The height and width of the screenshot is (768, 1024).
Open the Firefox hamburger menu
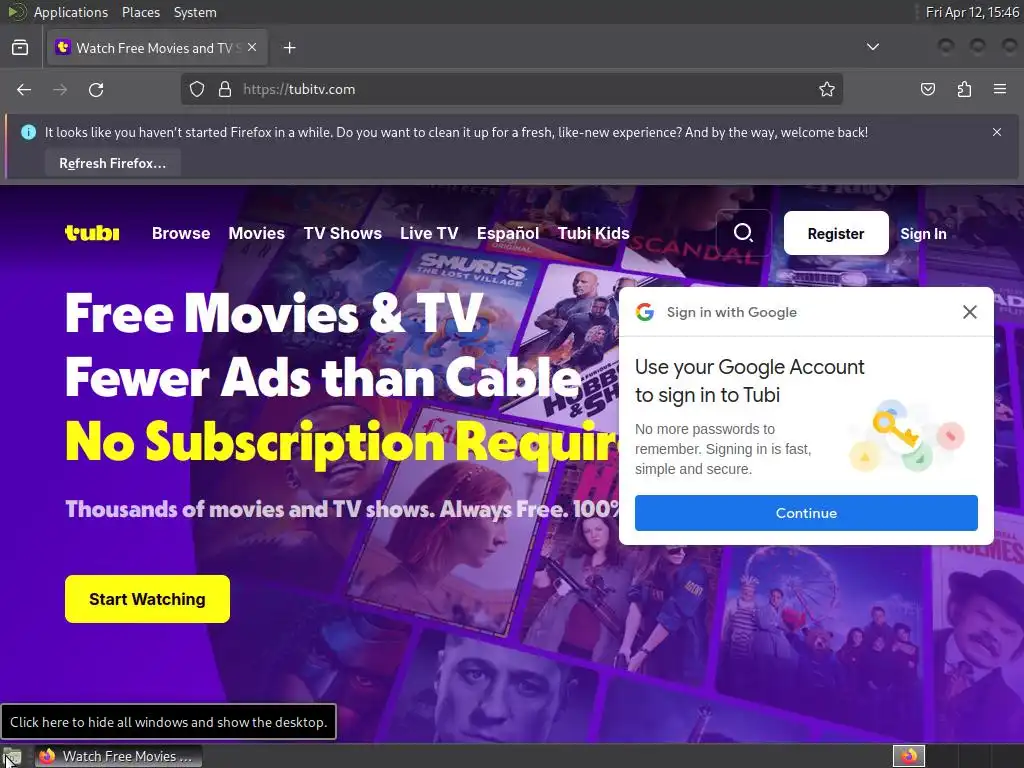coord(1000,89)
